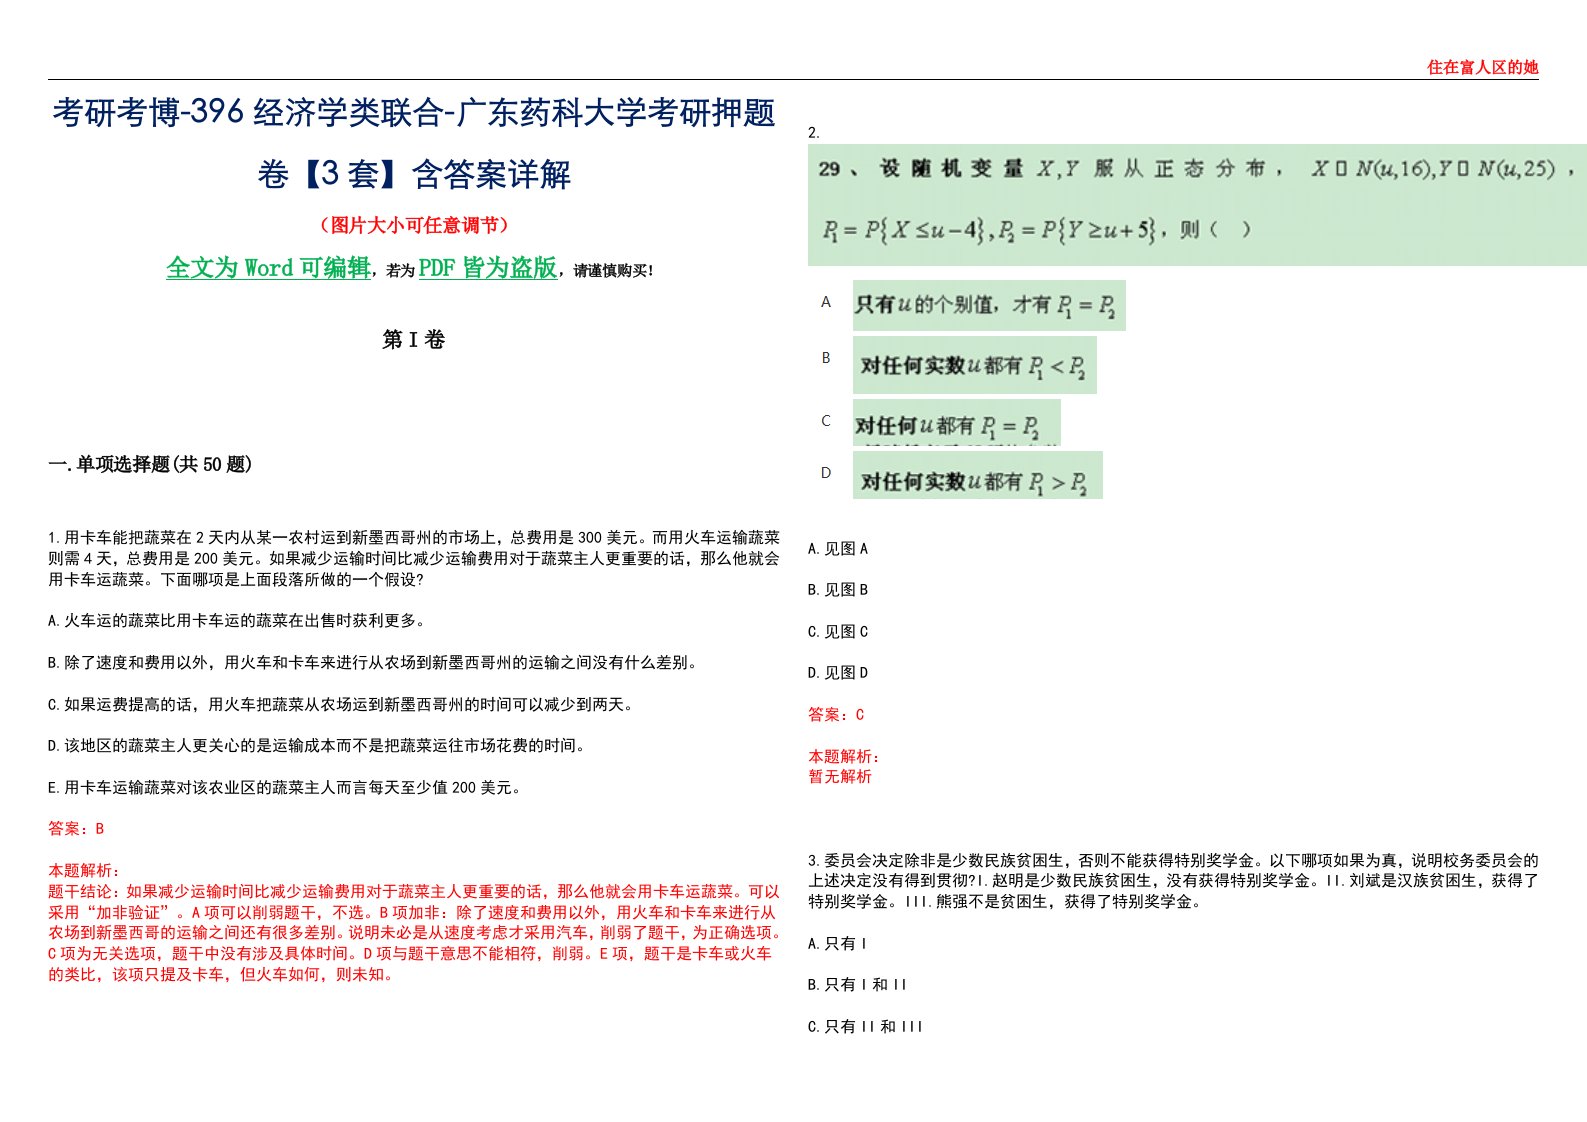Click image option C '对任何u都有P1=P2'
1587x1122 pixels.
(956, 423)
